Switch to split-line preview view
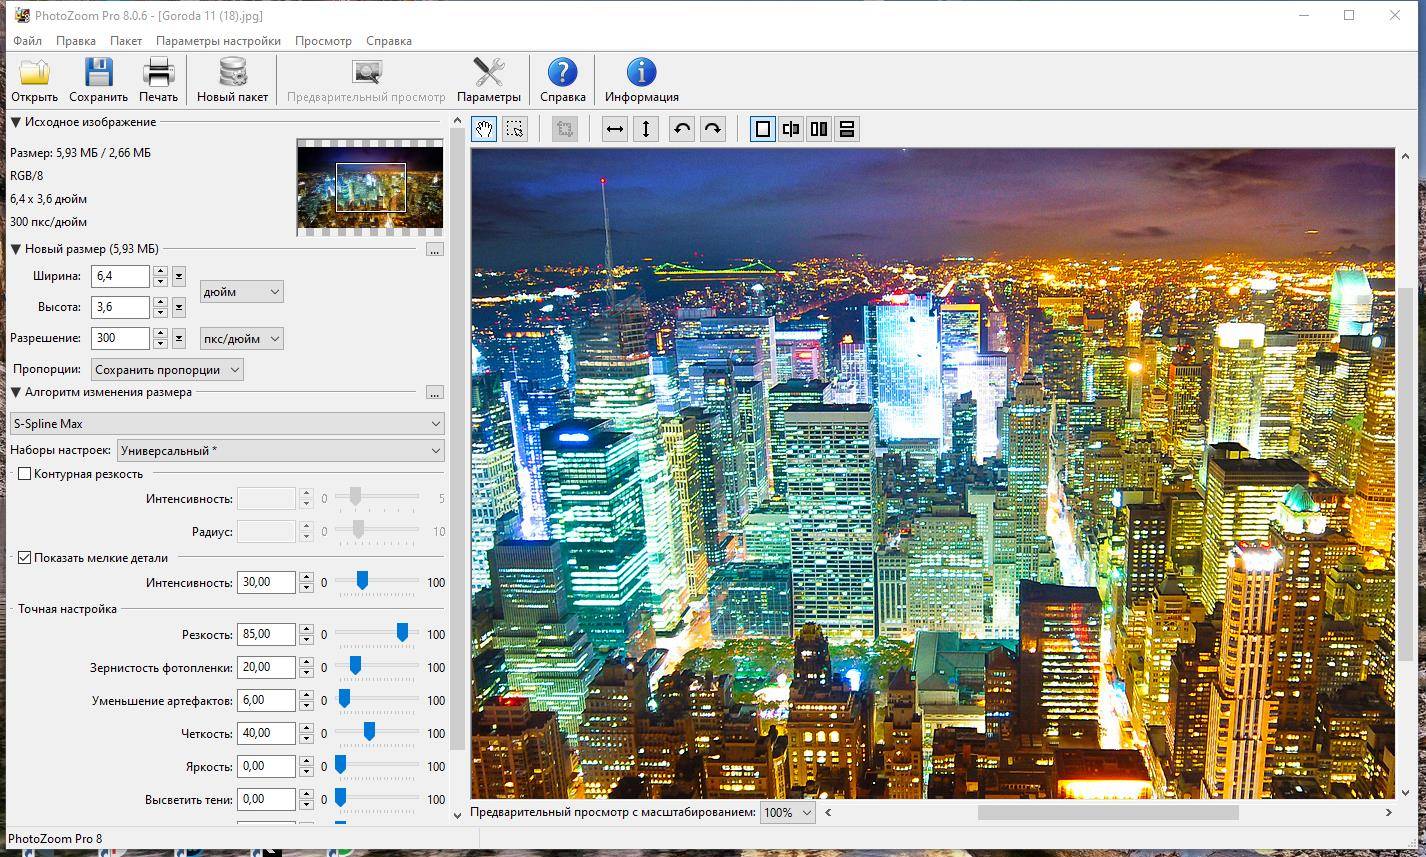This screenshot has height=857, width=1426. (x=791, y=129)
